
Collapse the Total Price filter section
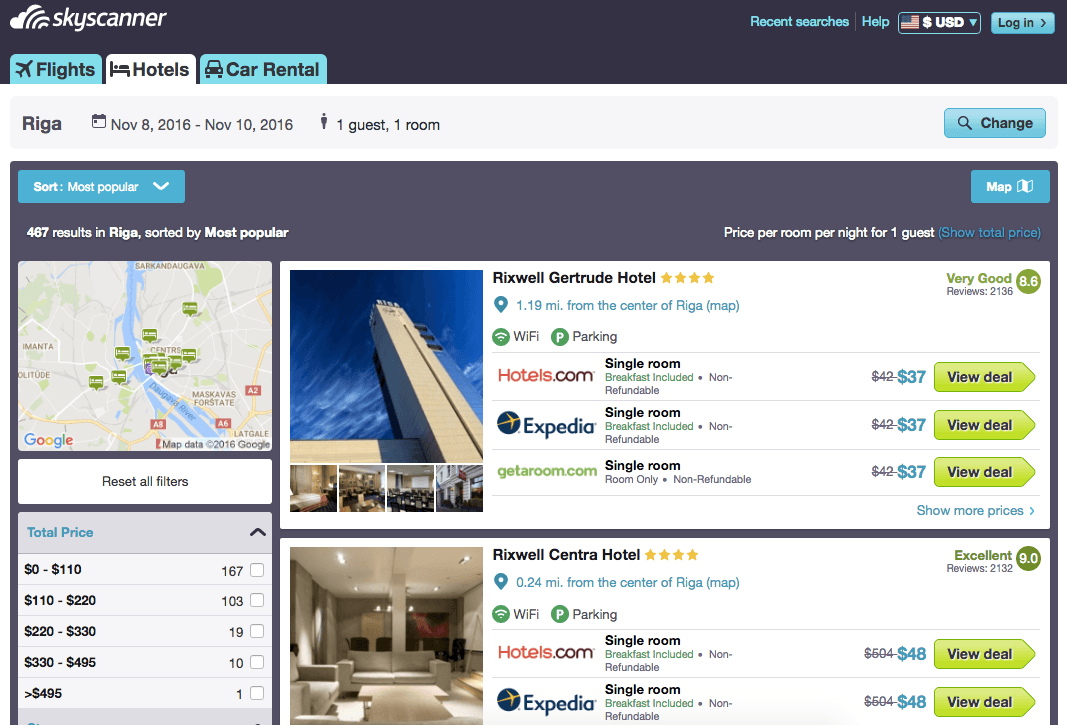tap(257, 532)
